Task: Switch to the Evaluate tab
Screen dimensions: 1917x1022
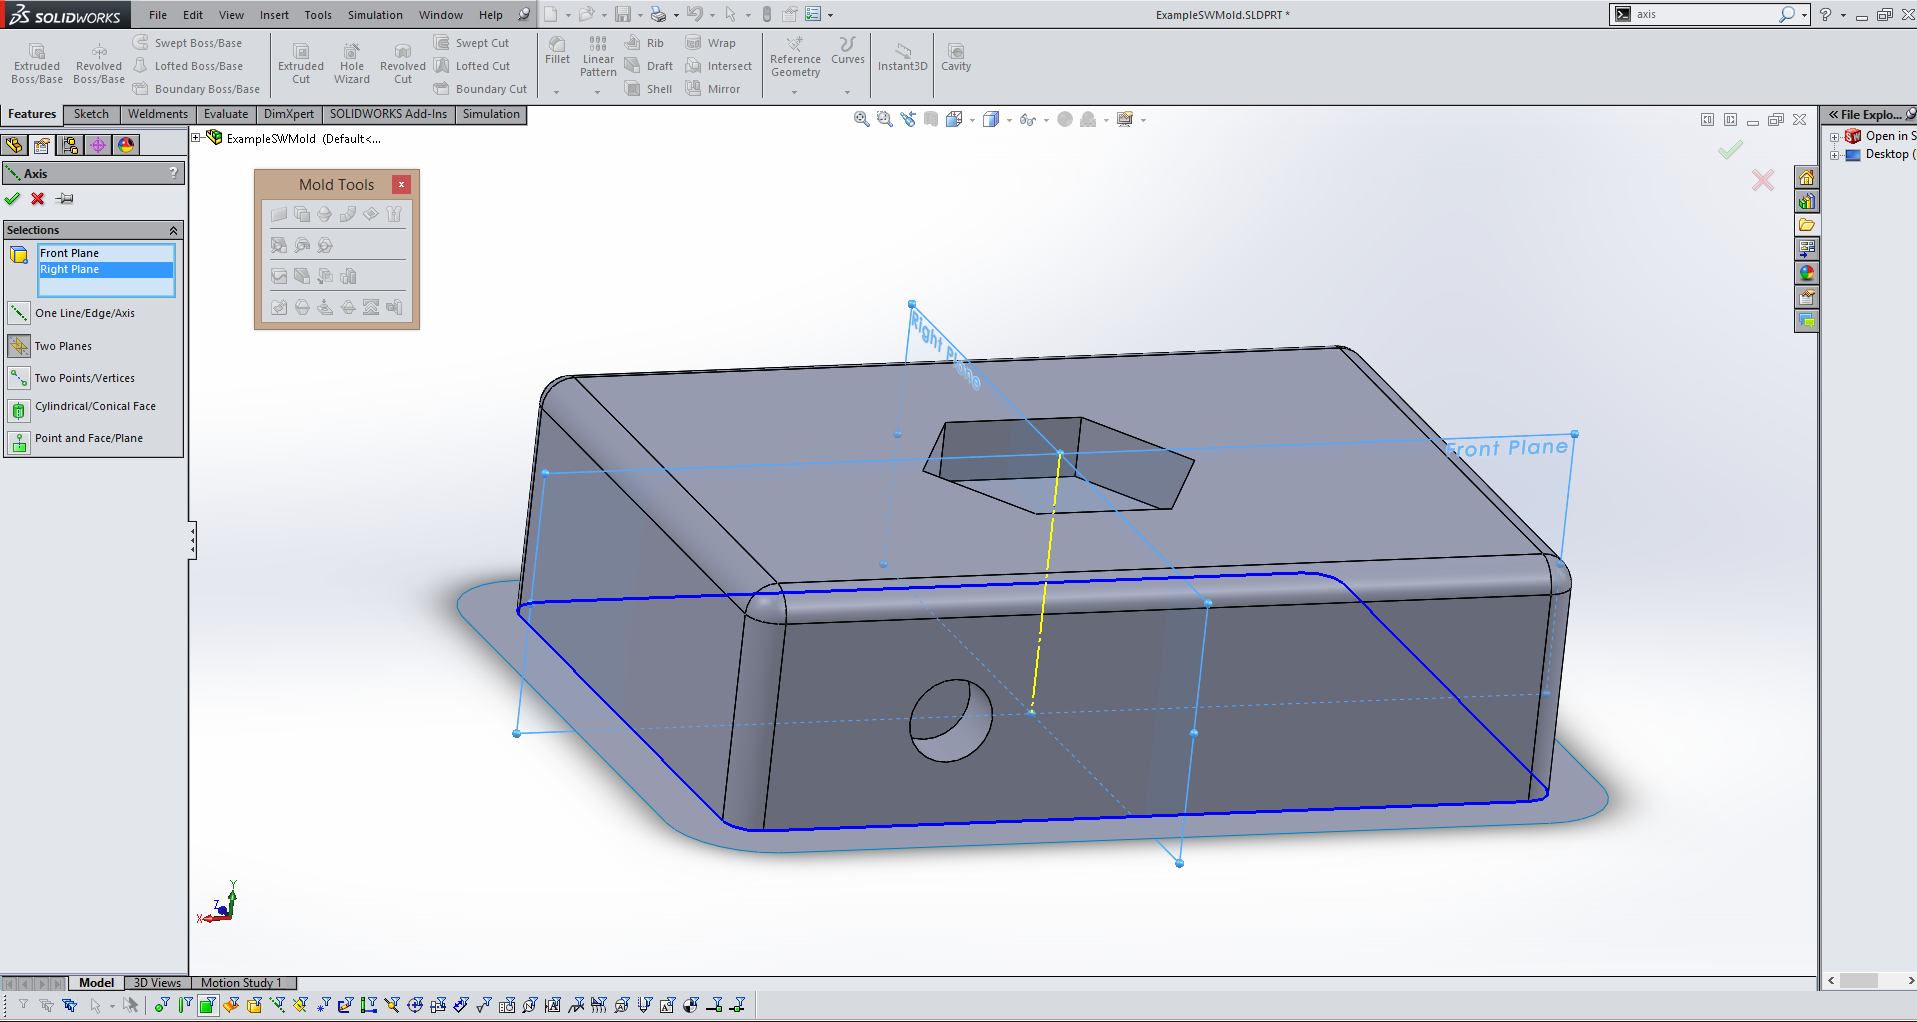Action: click(x=226, y=114)
